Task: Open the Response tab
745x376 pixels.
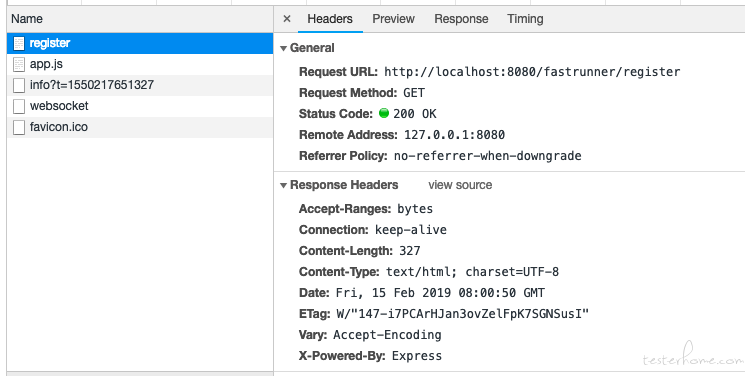Action: coord(461,19)
